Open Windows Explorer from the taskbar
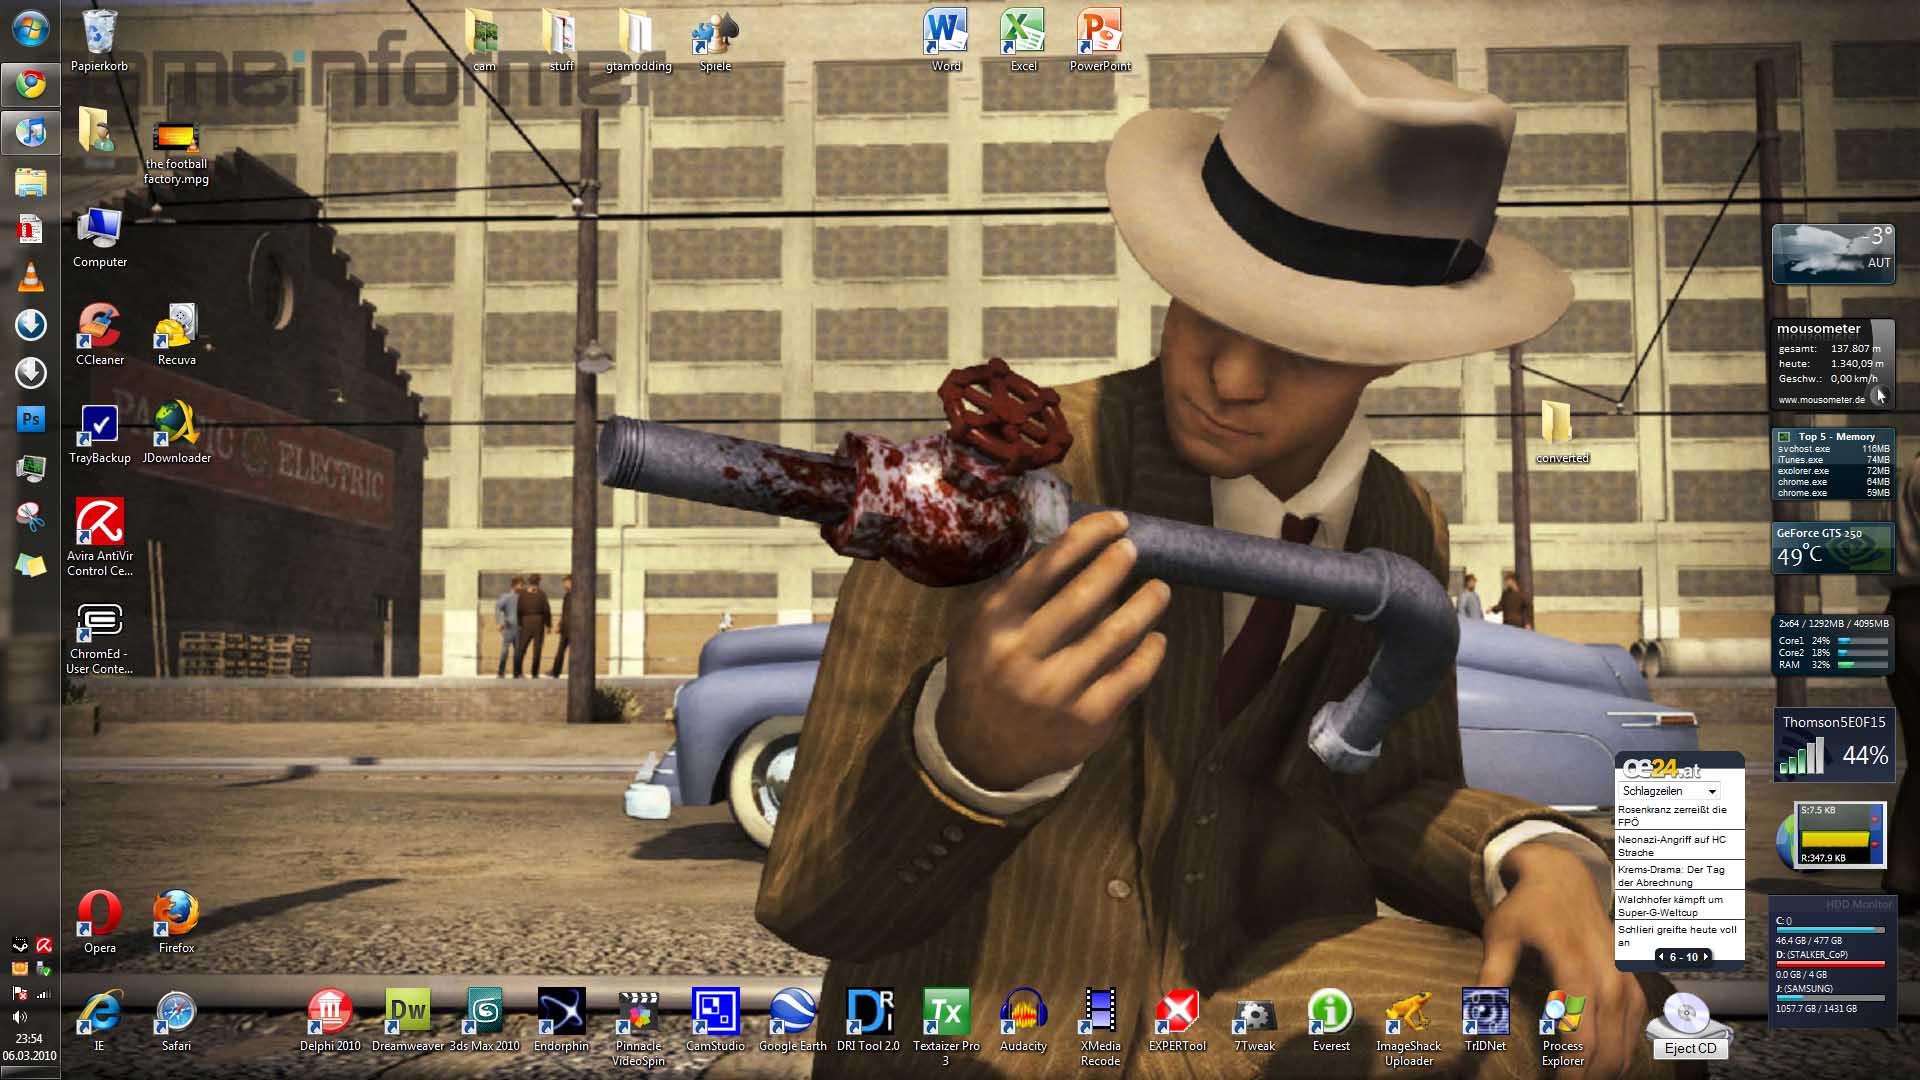The image size is (1920, 1080). tap(30, 181)
